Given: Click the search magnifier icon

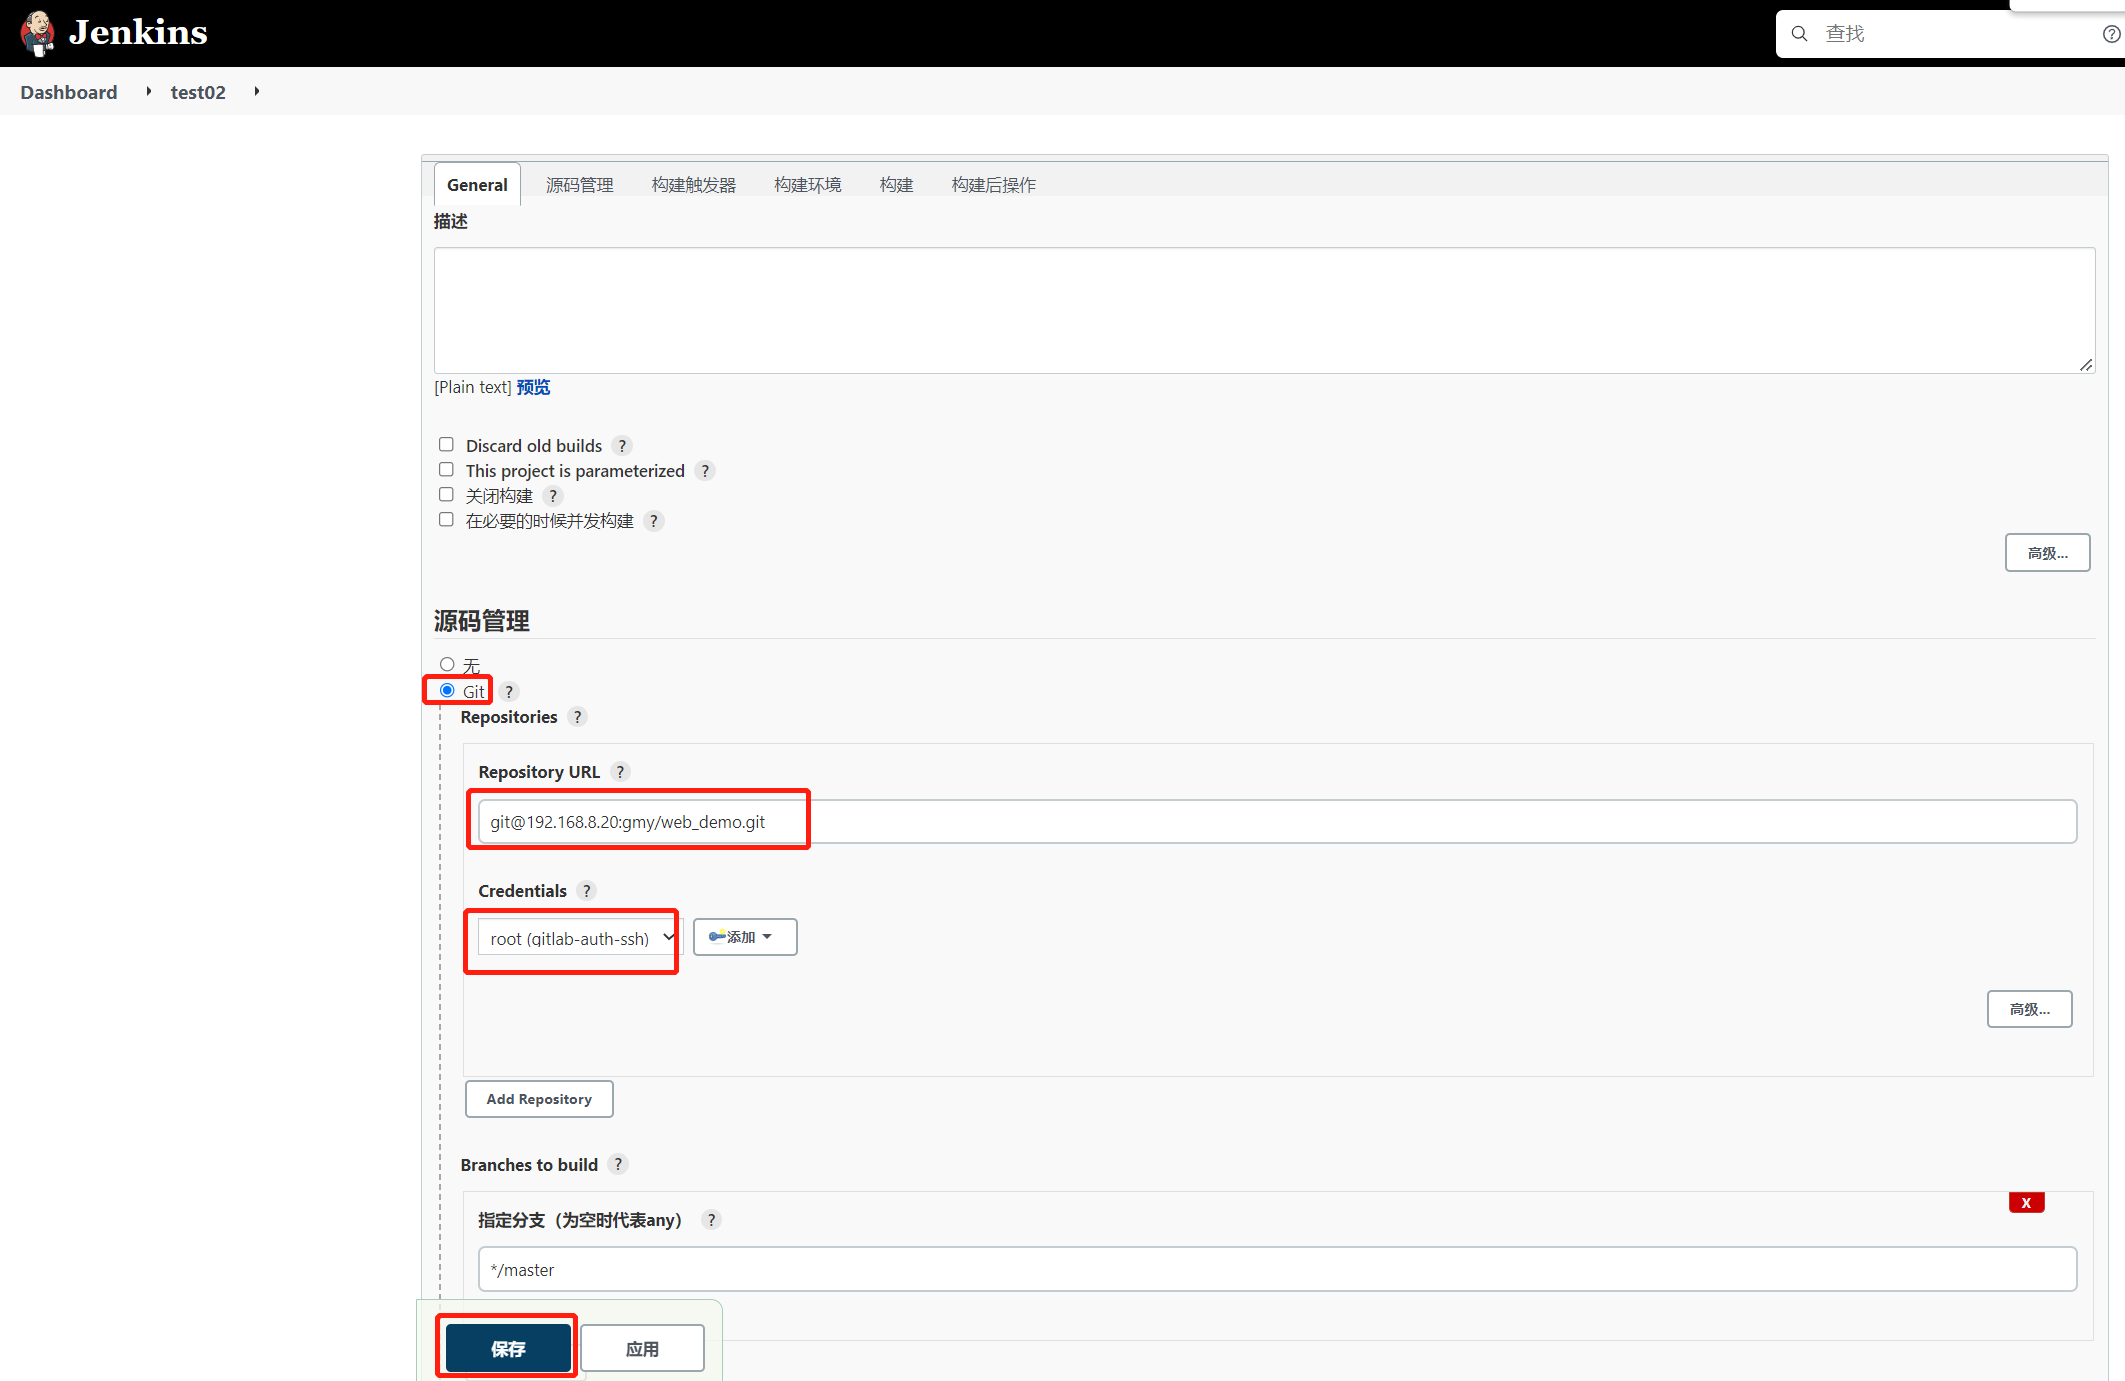Looking at the screenshot, I should (1799, 34).
